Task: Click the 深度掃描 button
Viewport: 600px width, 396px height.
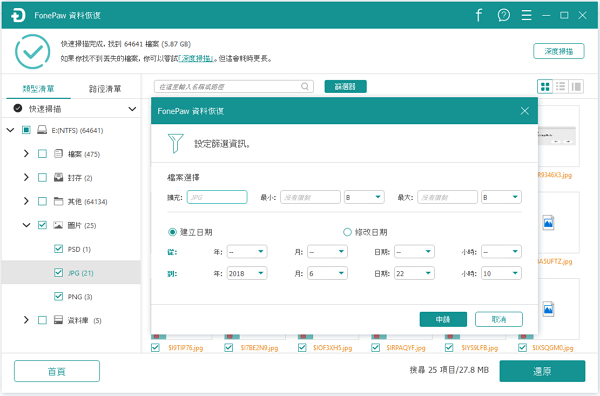Action: click(559, 51)
